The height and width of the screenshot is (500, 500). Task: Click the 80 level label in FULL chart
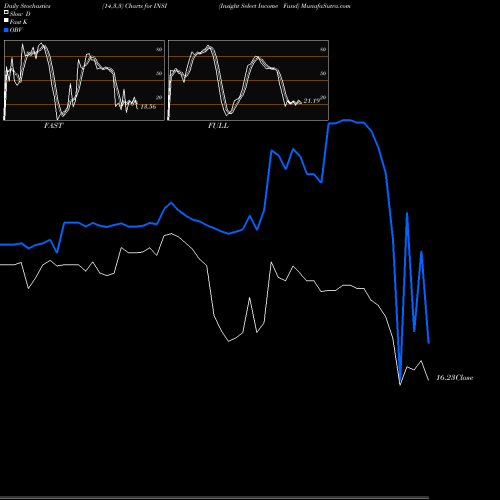click(323, 49)
